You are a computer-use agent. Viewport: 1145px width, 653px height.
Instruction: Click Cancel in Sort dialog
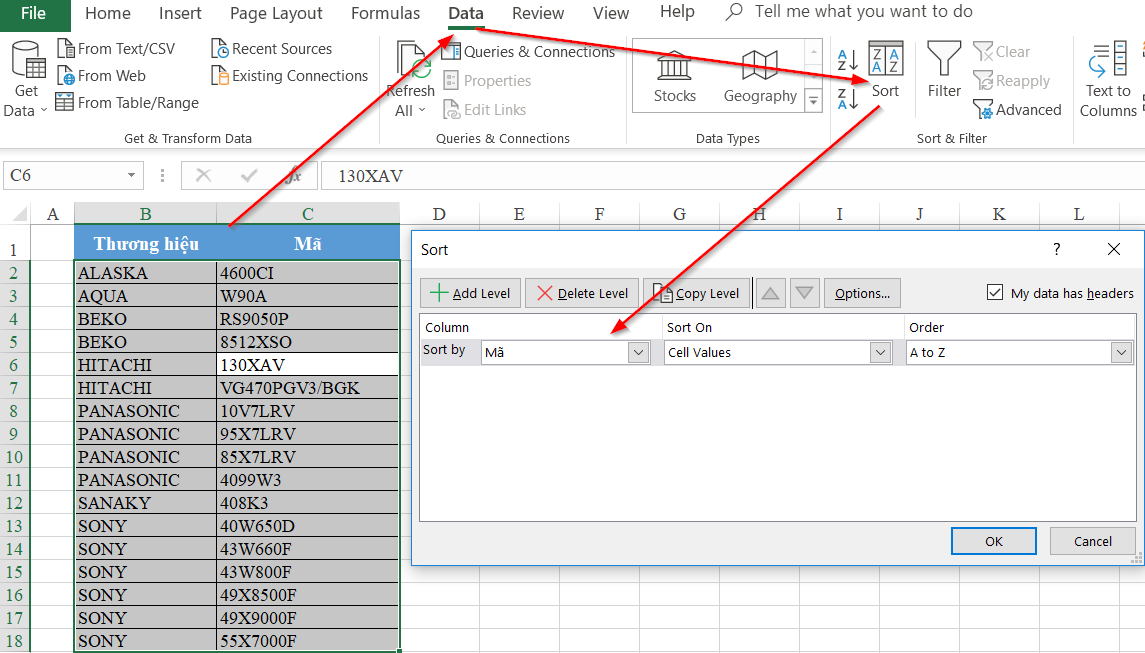[1092, 541]
